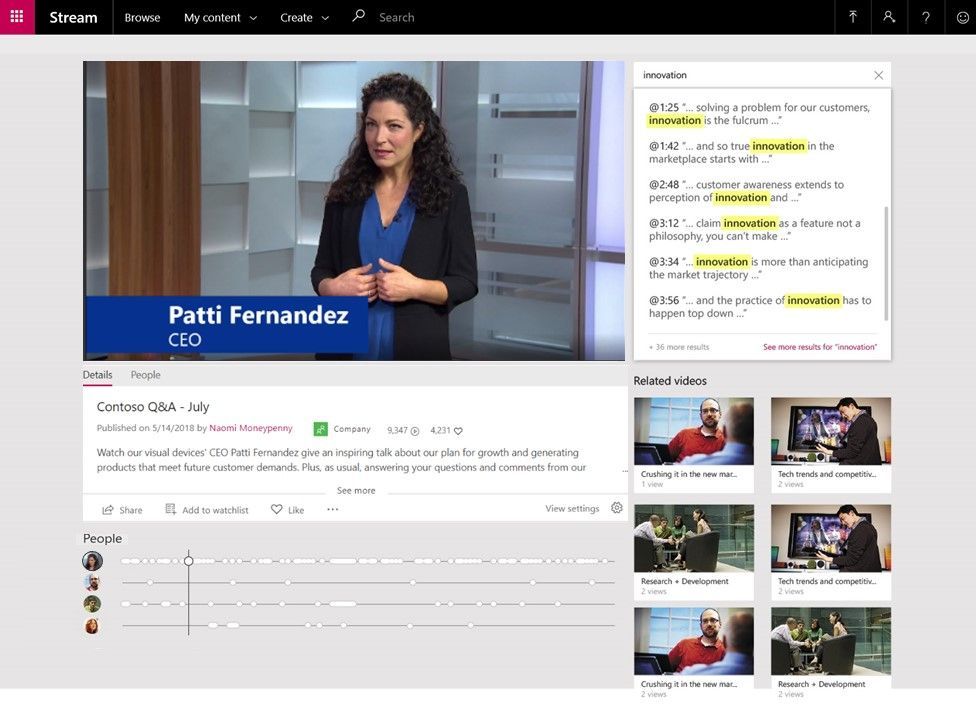Image resolution: width=976 pixels, height=704 pixels.
Task: Open the three-dot more actions menu
Action: click(x=332, y=509)
